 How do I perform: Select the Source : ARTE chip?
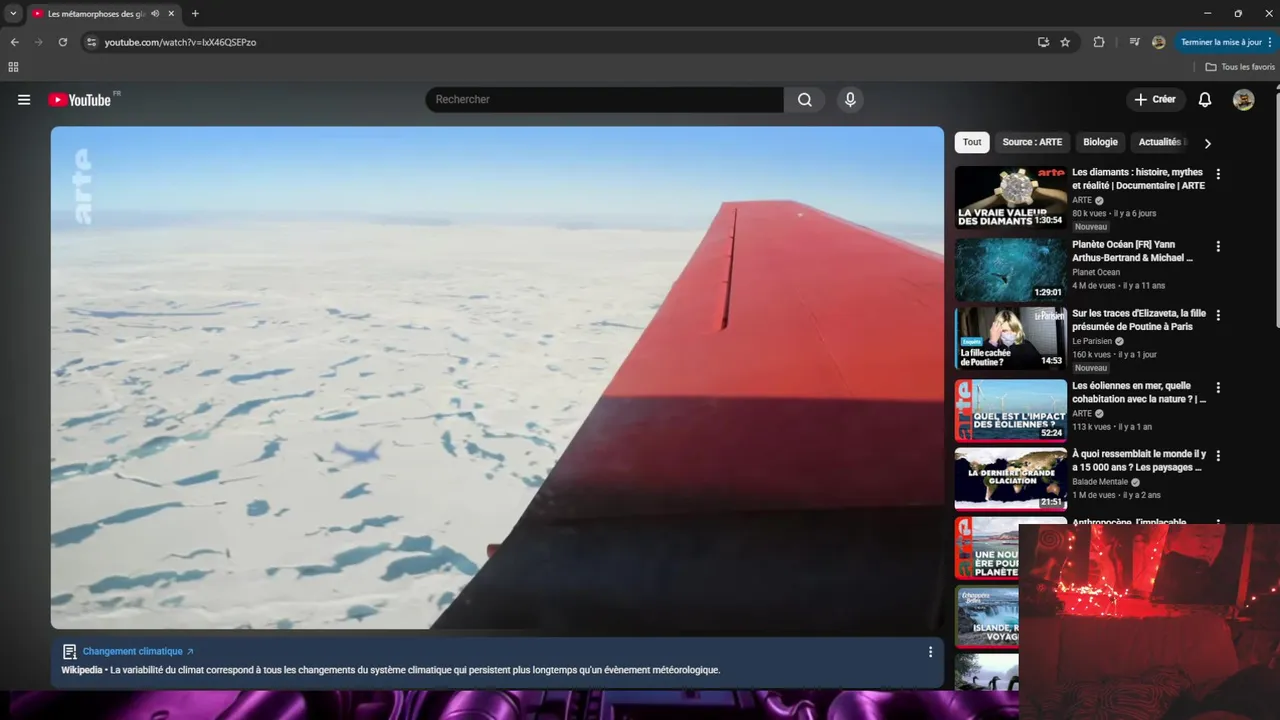(x=1032, y=142)
